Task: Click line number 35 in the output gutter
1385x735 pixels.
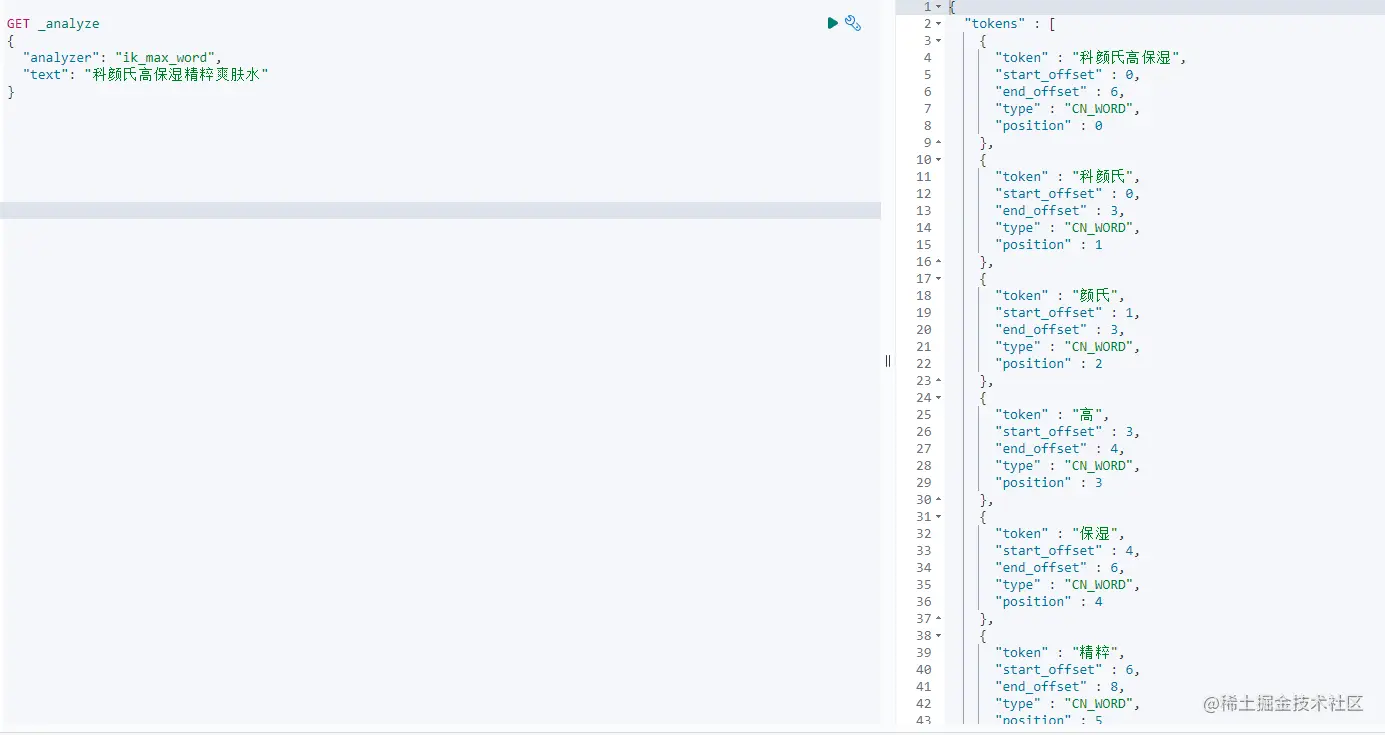Action: click(x=923, y=585)
